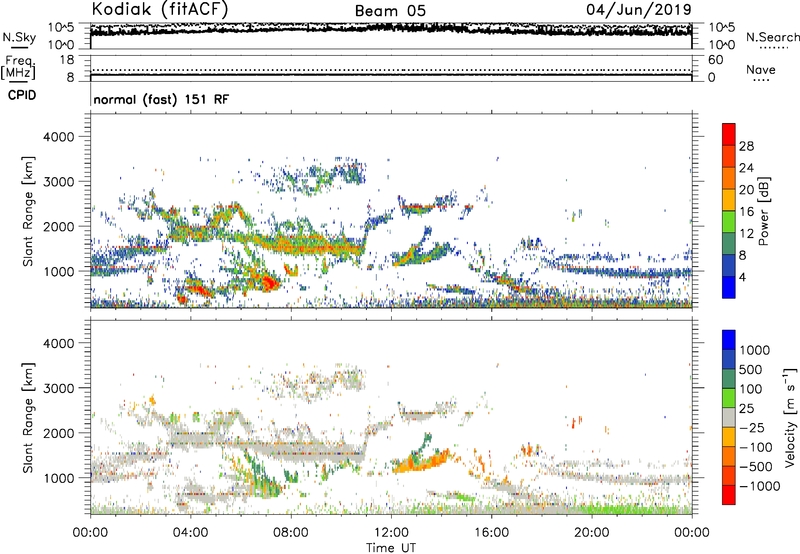The width and height of the screenshot is (800, 554).
Task: Click the '60' Nave axis value
Action: [x=716, y=60]
